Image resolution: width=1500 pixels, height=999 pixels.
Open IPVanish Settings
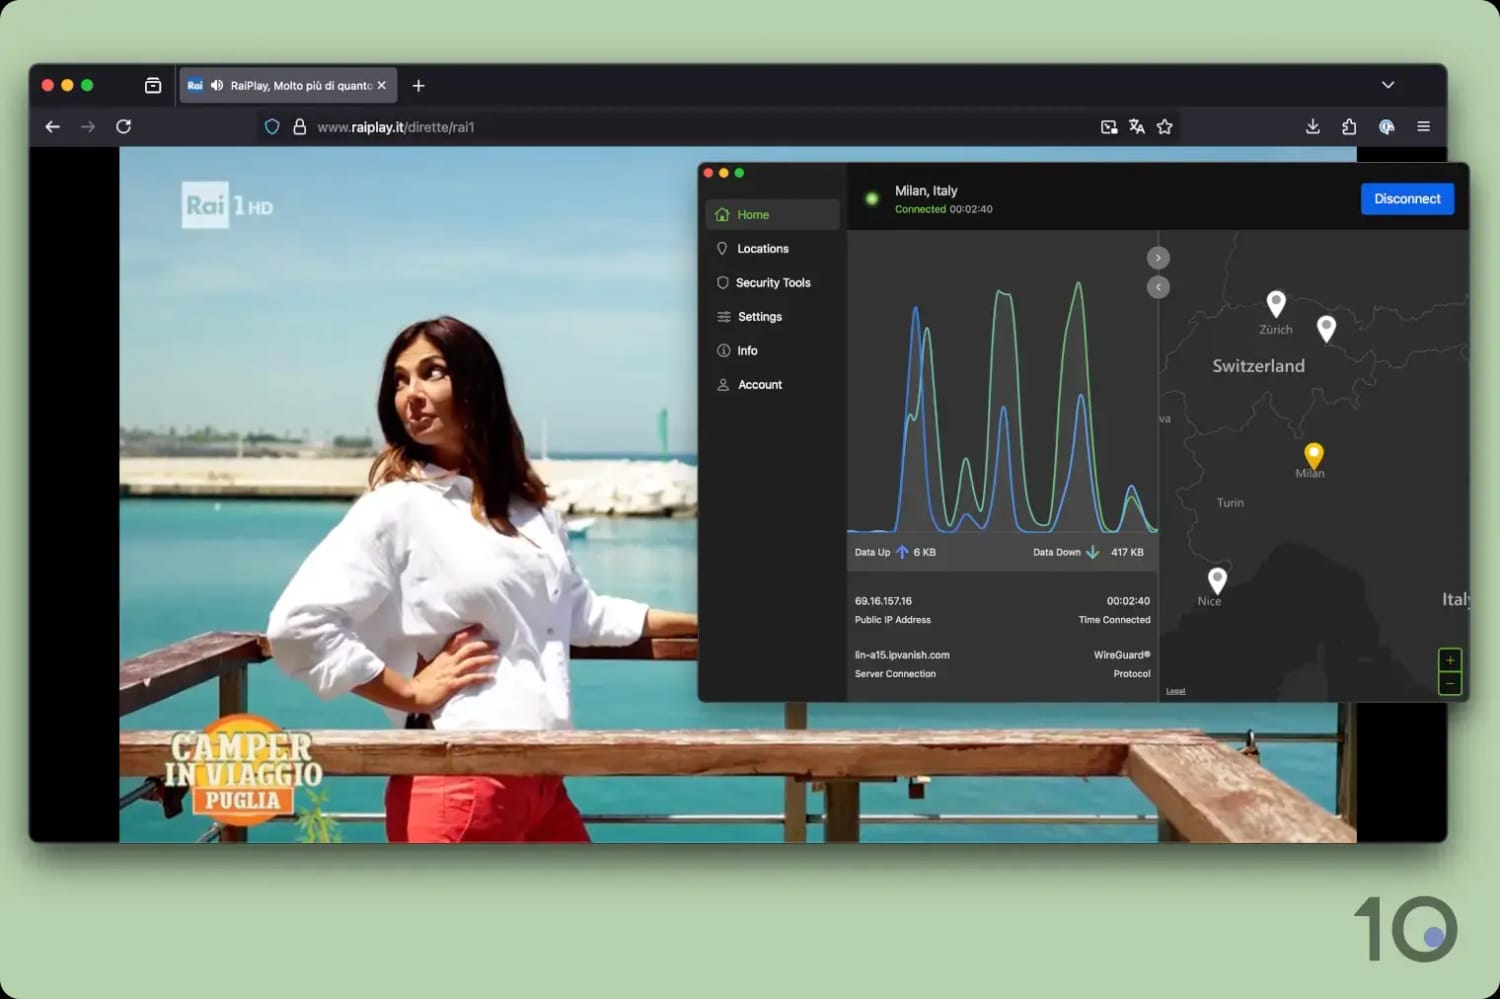point(772,317)
